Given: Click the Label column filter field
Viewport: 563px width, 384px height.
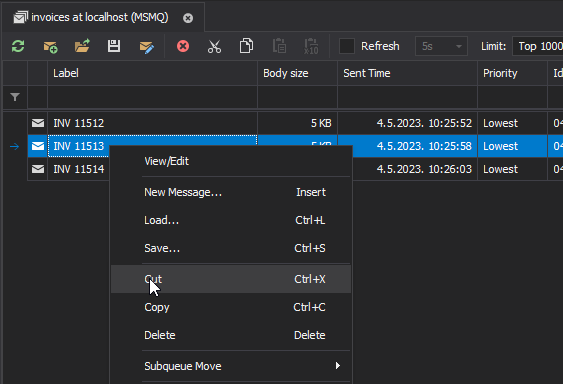Looking at the screenshot, I should tap(152, 97).
